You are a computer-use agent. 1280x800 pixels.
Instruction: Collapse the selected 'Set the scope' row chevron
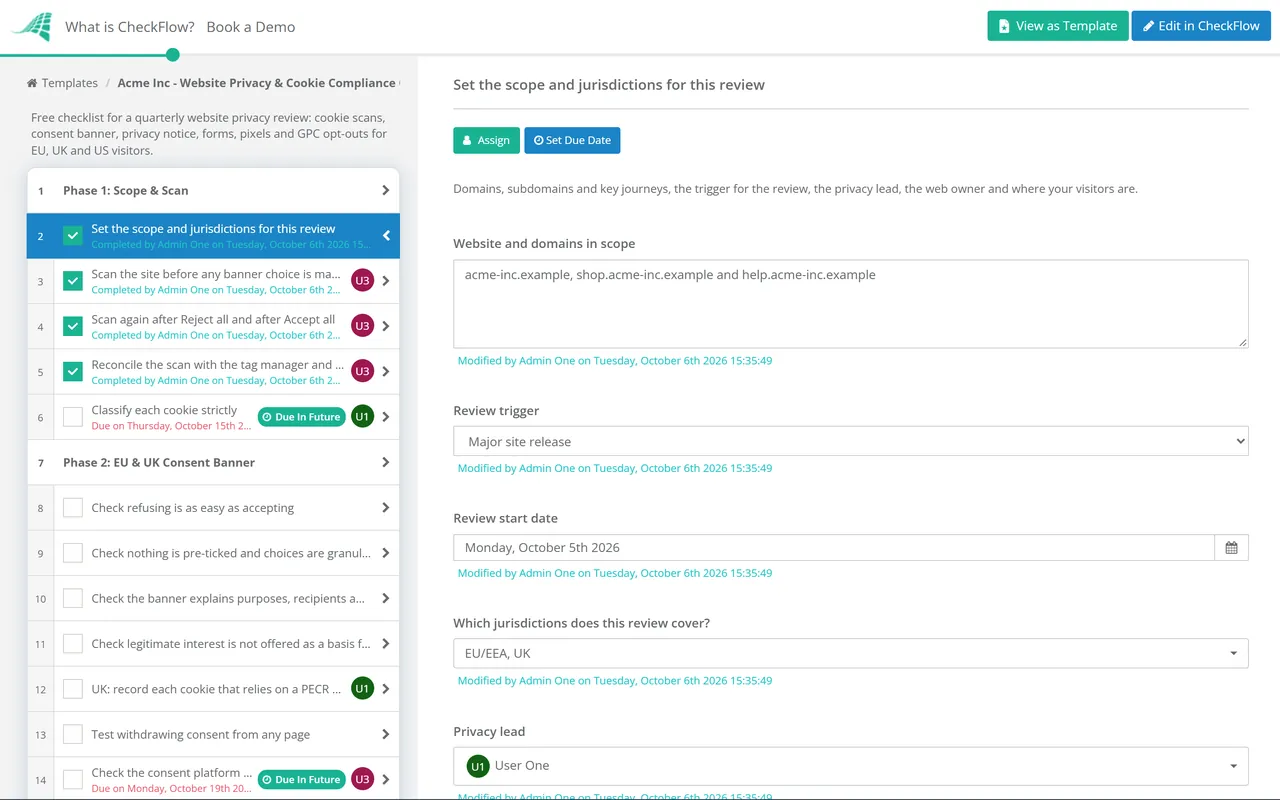pyautogui.click(x=386, y=236)
